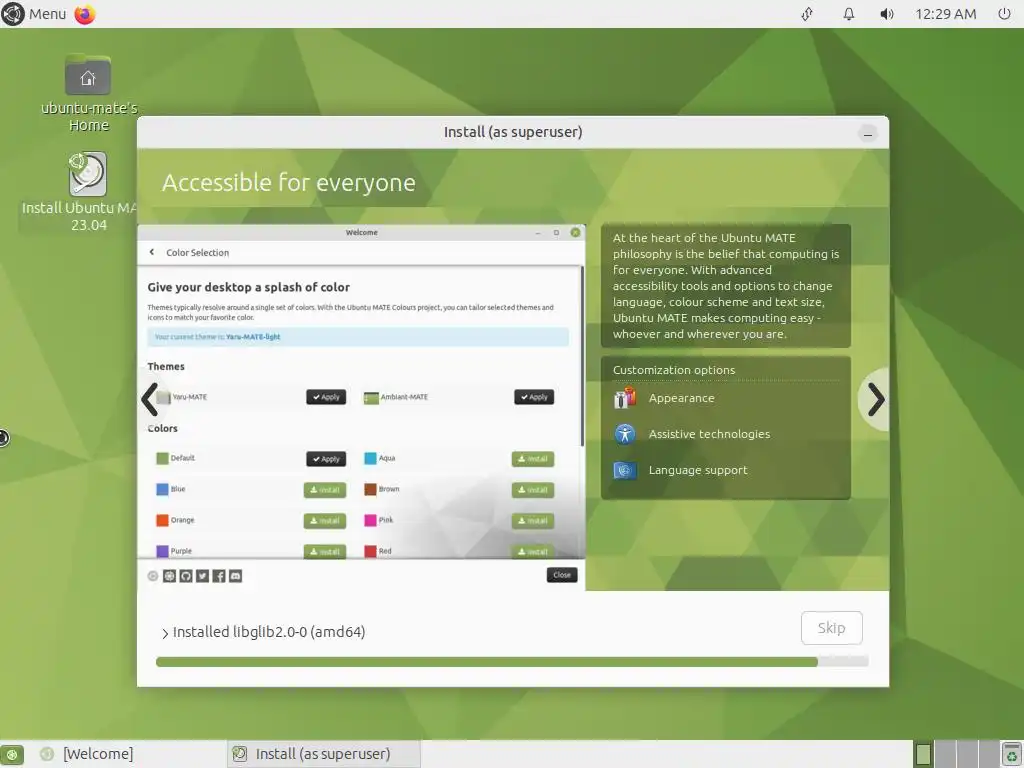Open the 12:29 AM clock
This screenshot has height=768, width=1024.
(x=945, y=14)
